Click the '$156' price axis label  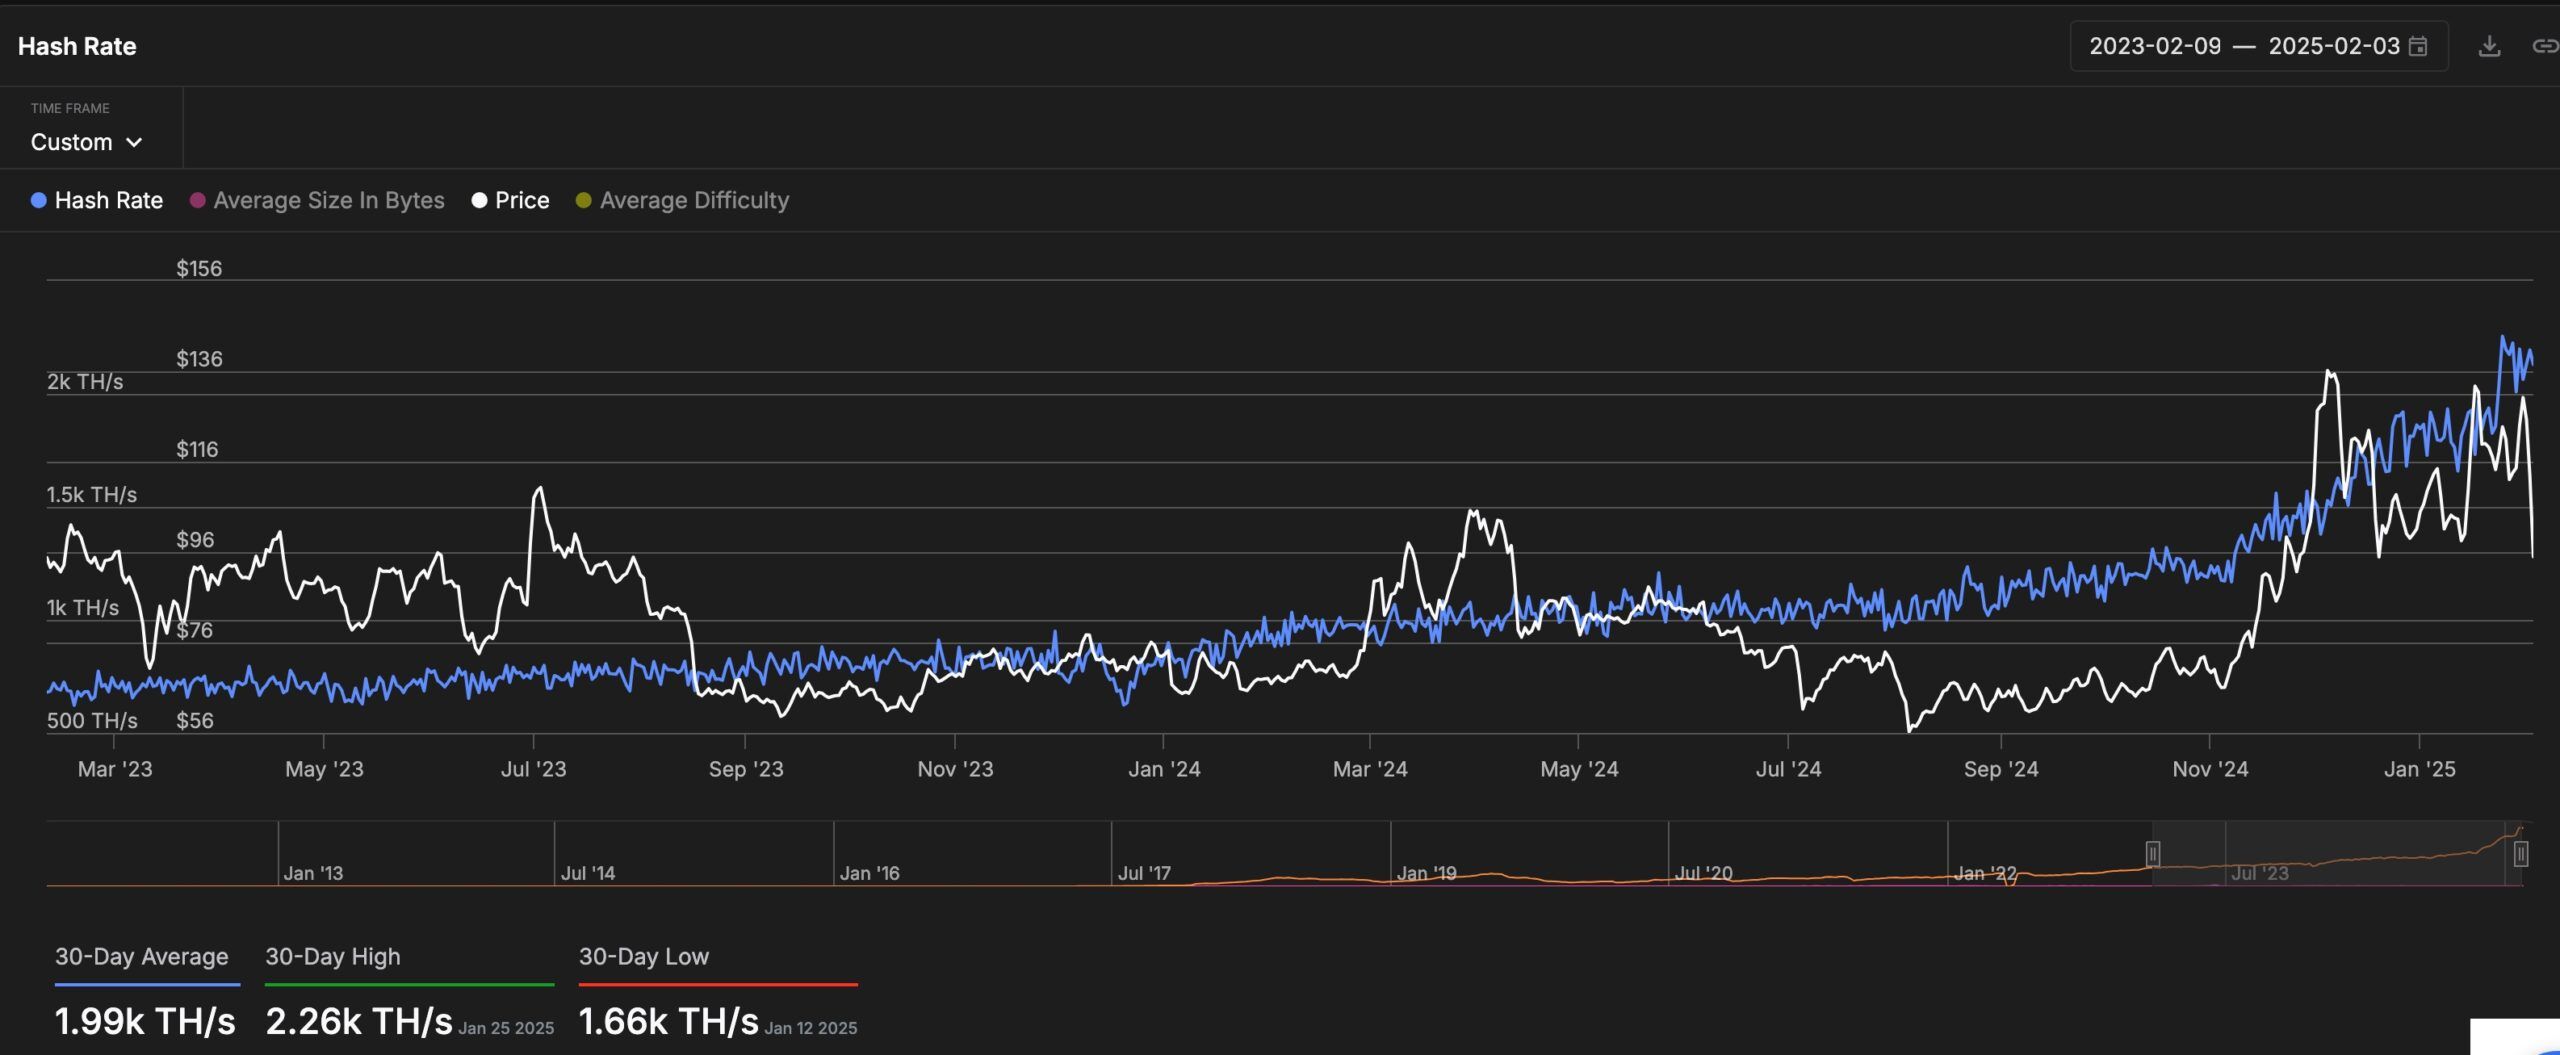199,268
